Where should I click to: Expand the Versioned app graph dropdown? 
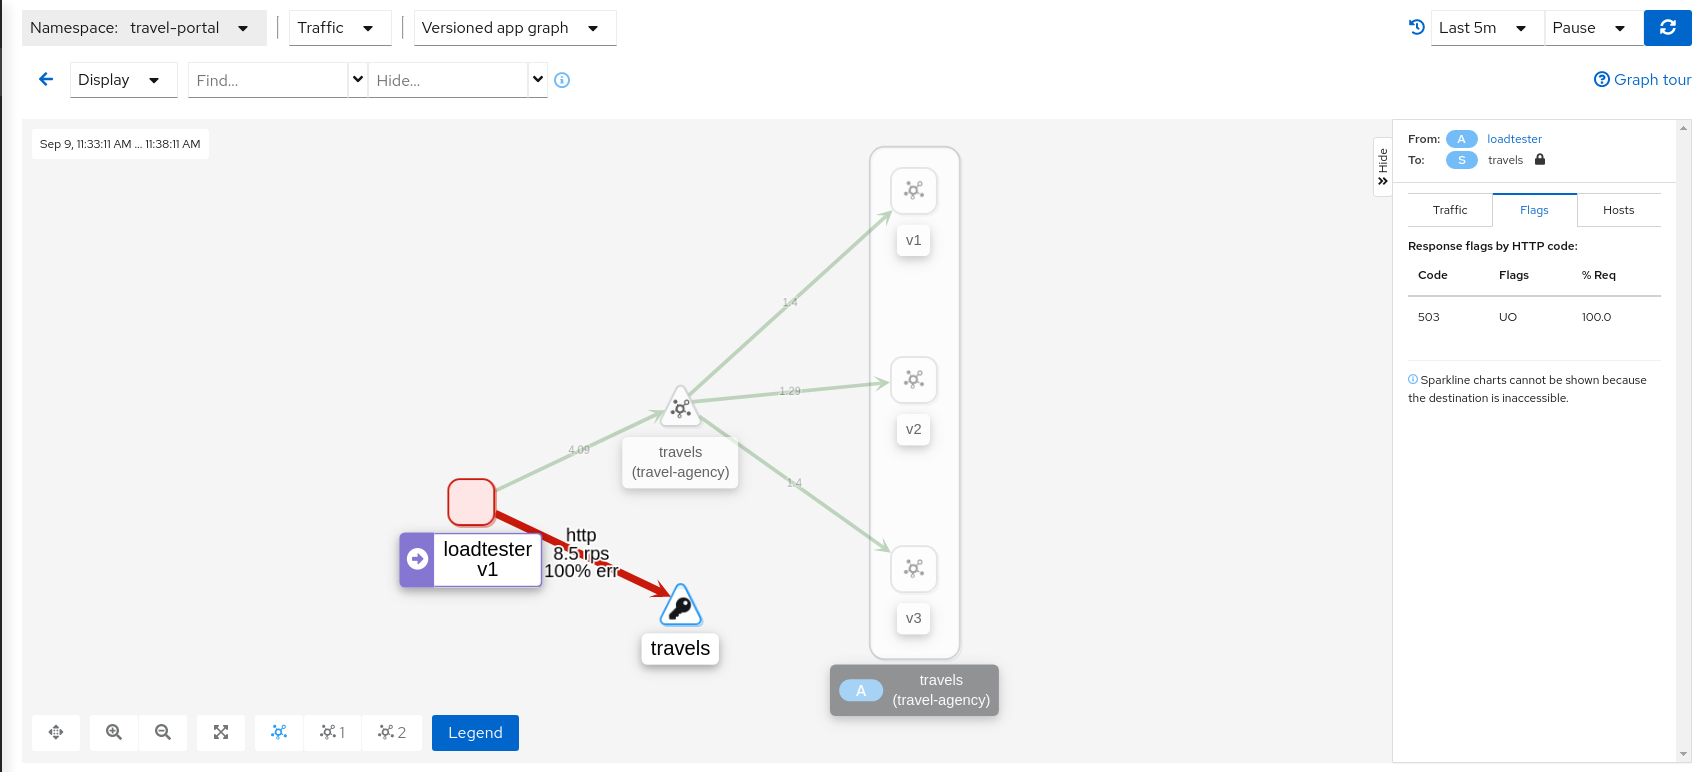tap(514, 28)
